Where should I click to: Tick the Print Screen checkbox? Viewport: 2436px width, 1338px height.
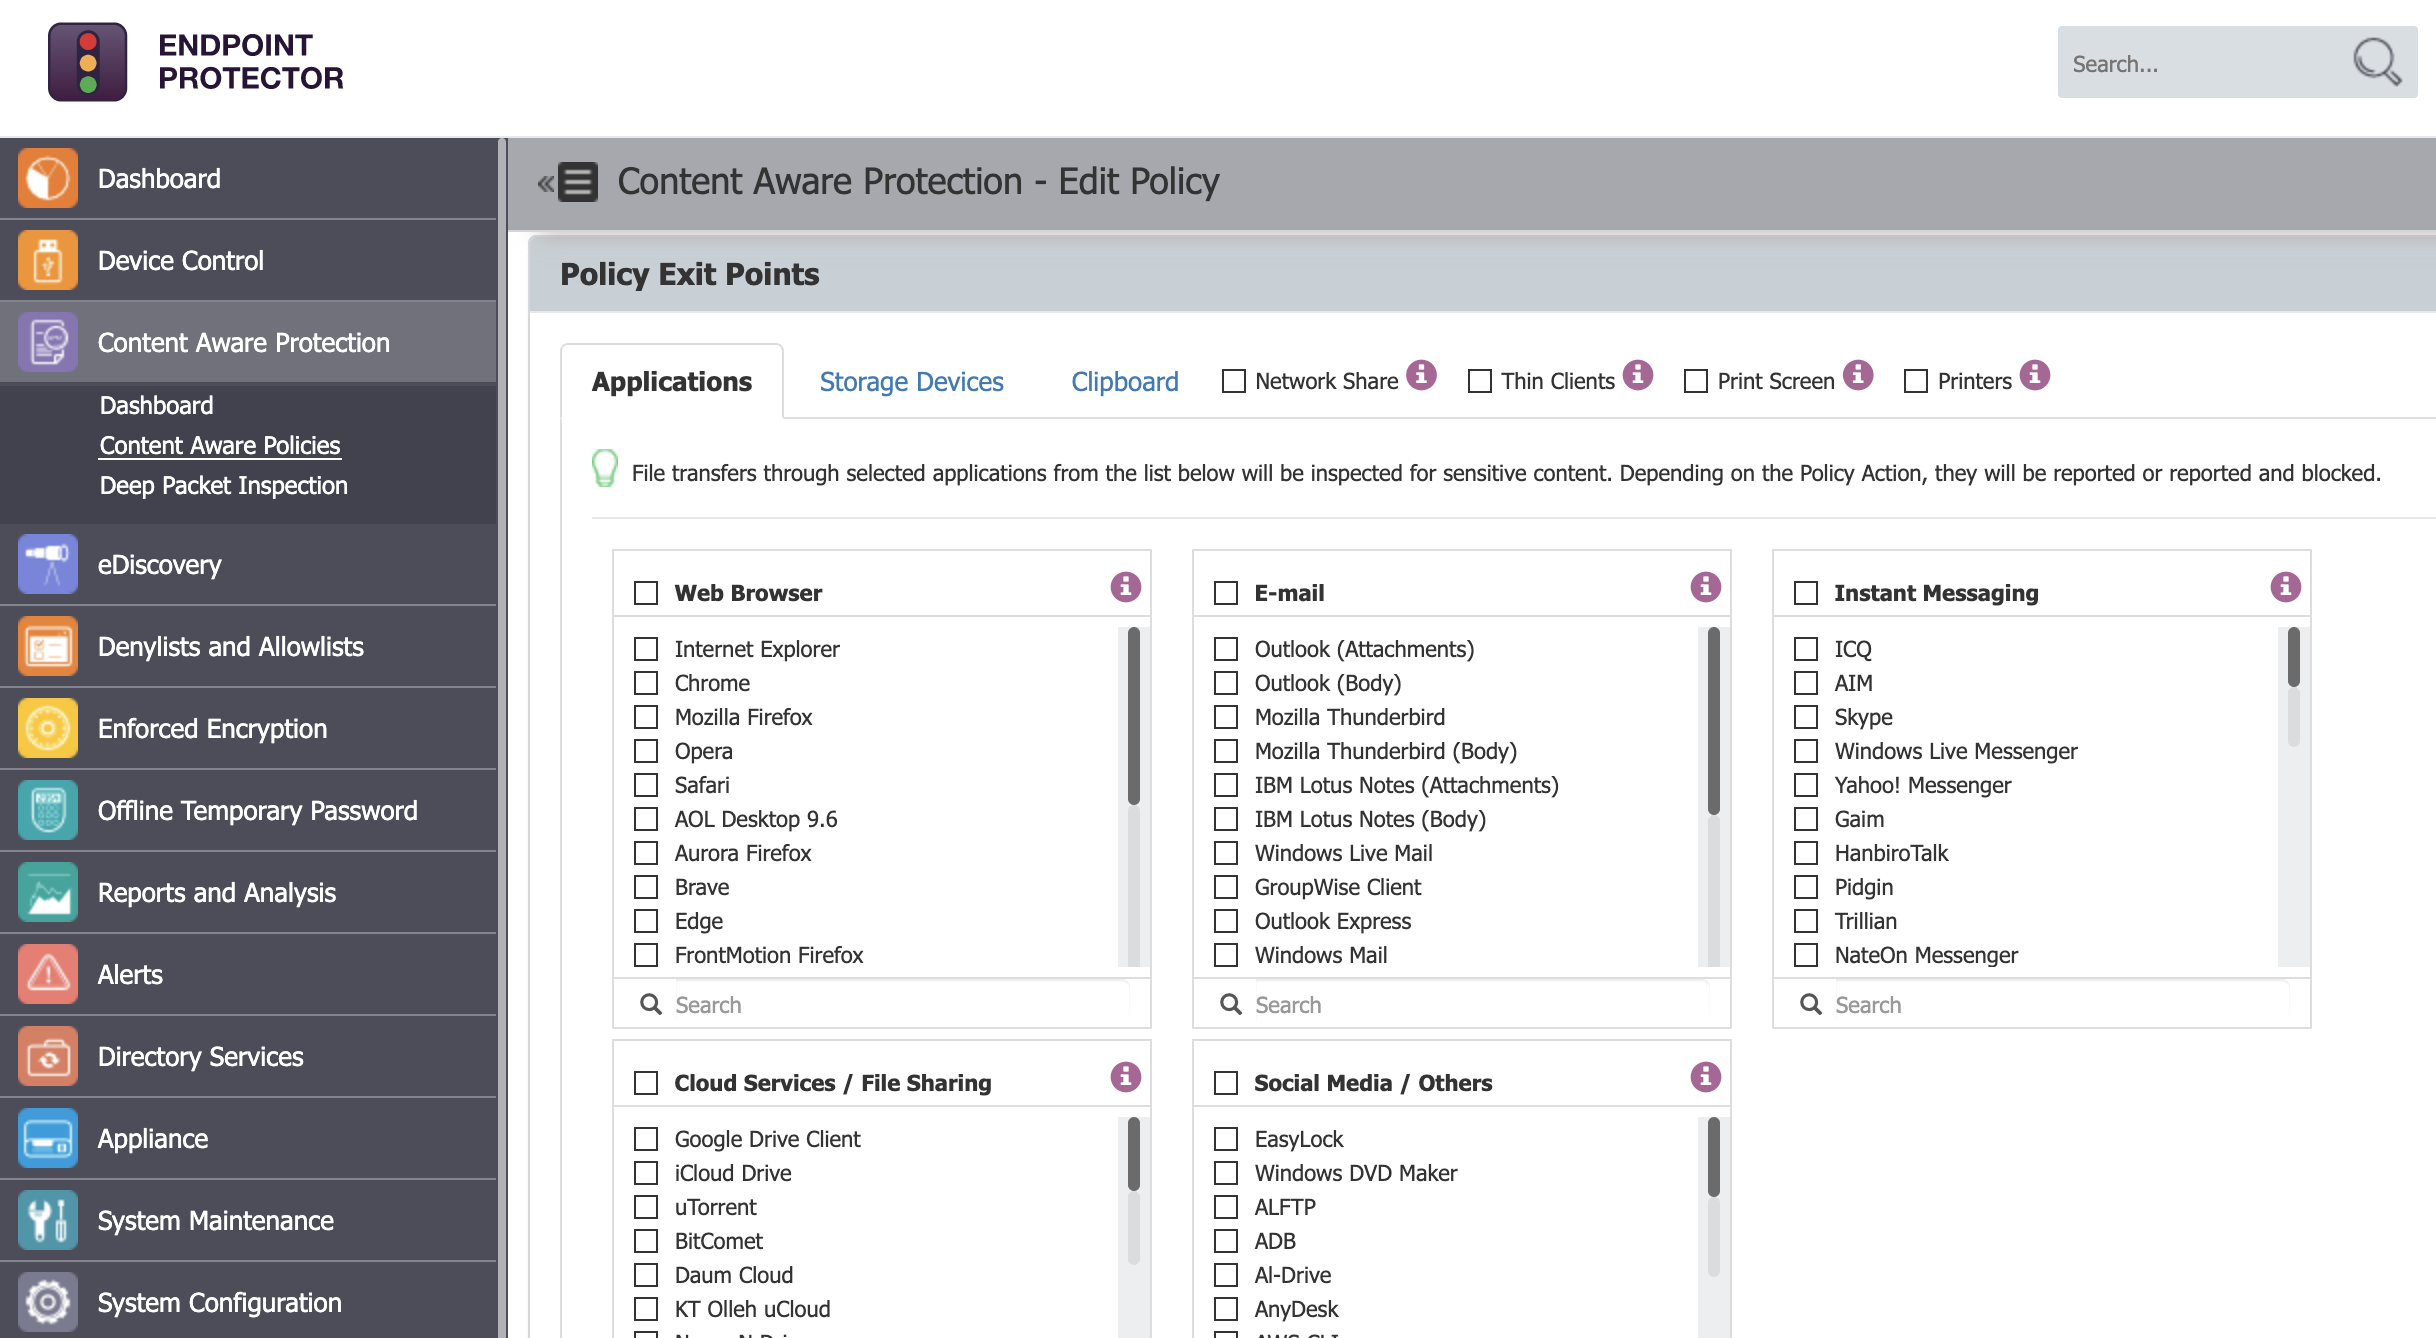click(x=1696, y=381)
